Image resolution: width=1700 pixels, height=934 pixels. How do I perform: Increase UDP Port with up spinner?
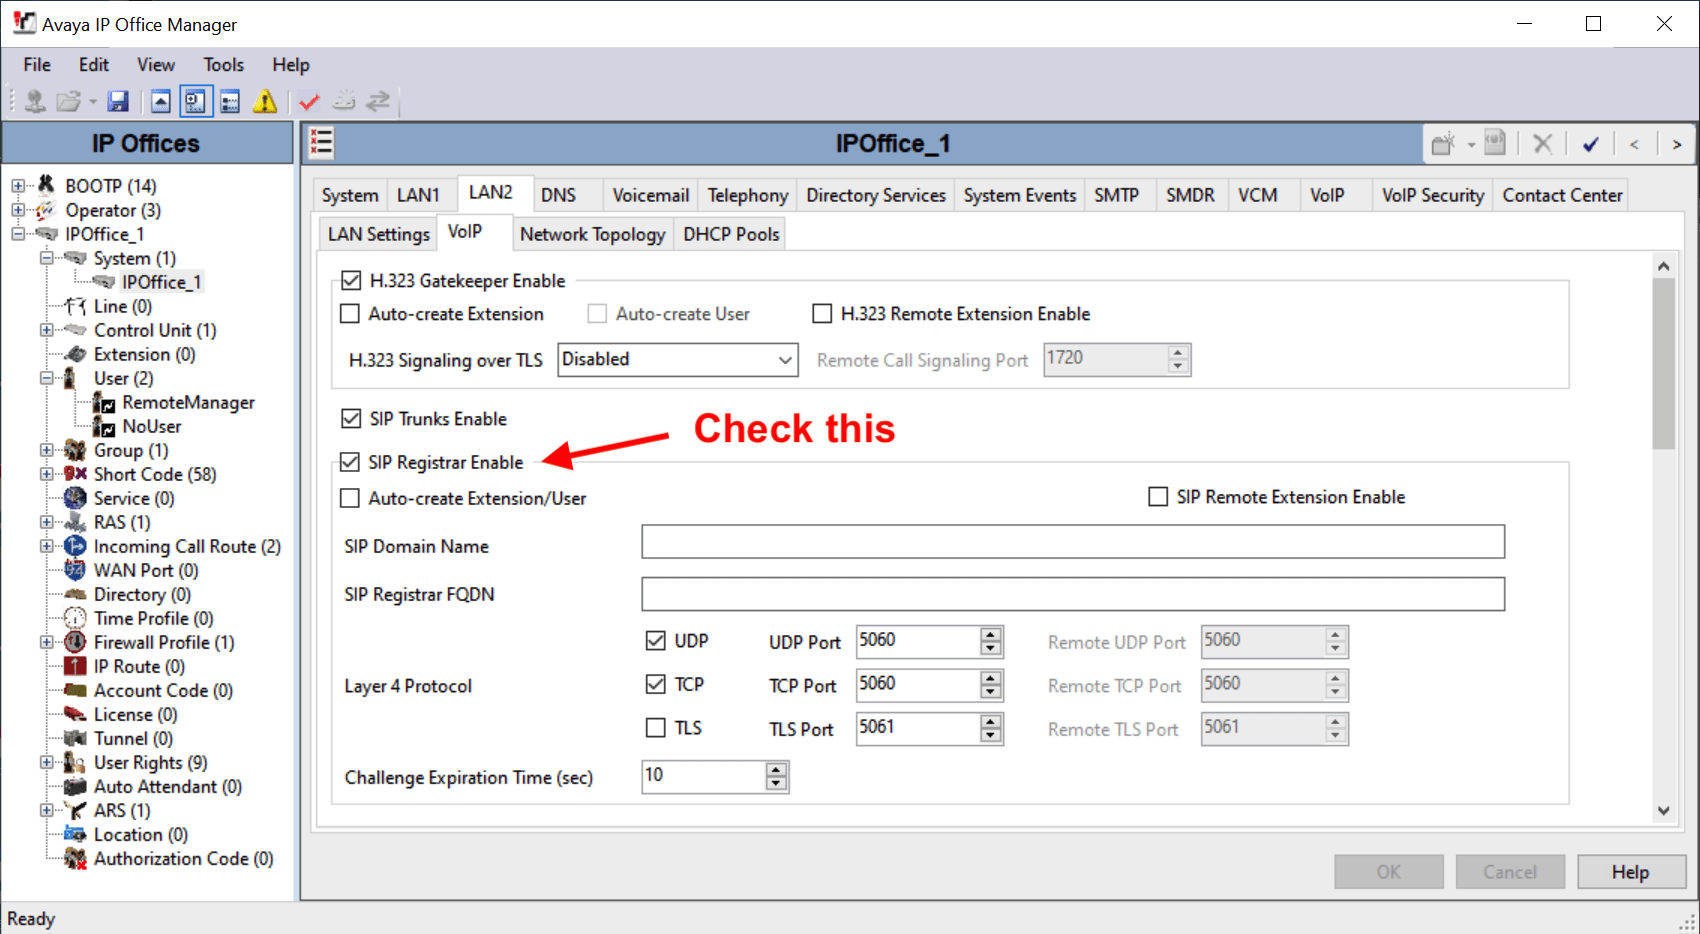[x=991, y=635]
